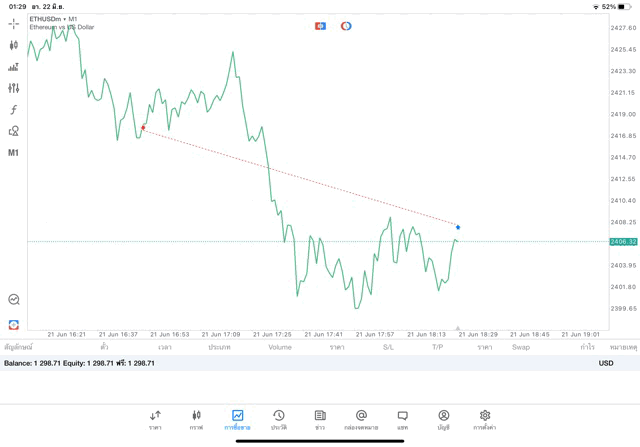The image size is (640, 447).
Task: Open the การตั้งค่า settings tab
Action: [x=485, y=420]
